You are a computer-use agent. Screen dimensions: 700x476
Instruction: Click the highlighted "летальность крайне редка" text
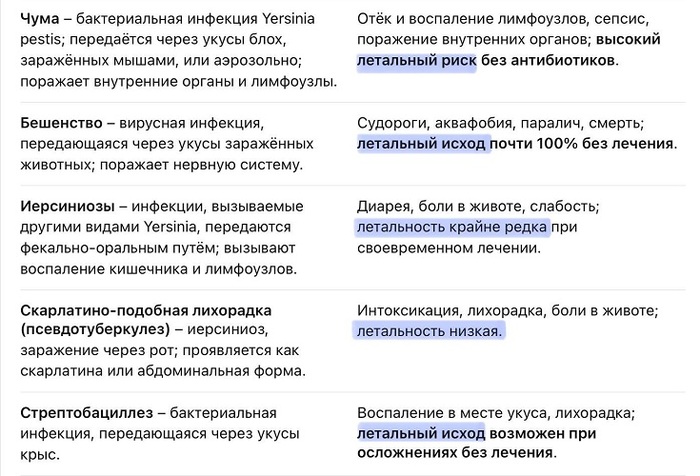451,227
